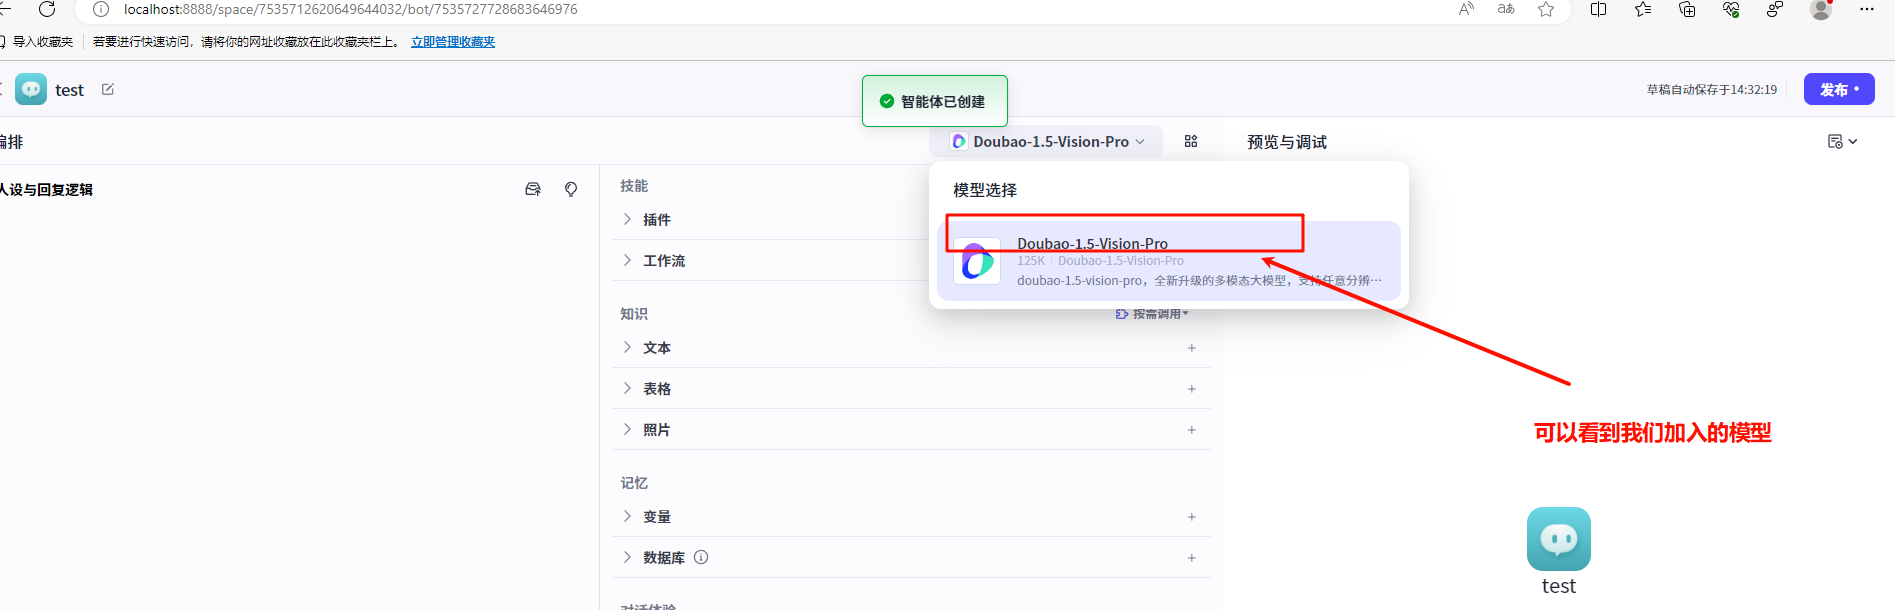Viewport: 1895px width, 610px height.
Task: Add a 变量 with plus icon
Action: pyautogui.click(x=1192, y=517)
